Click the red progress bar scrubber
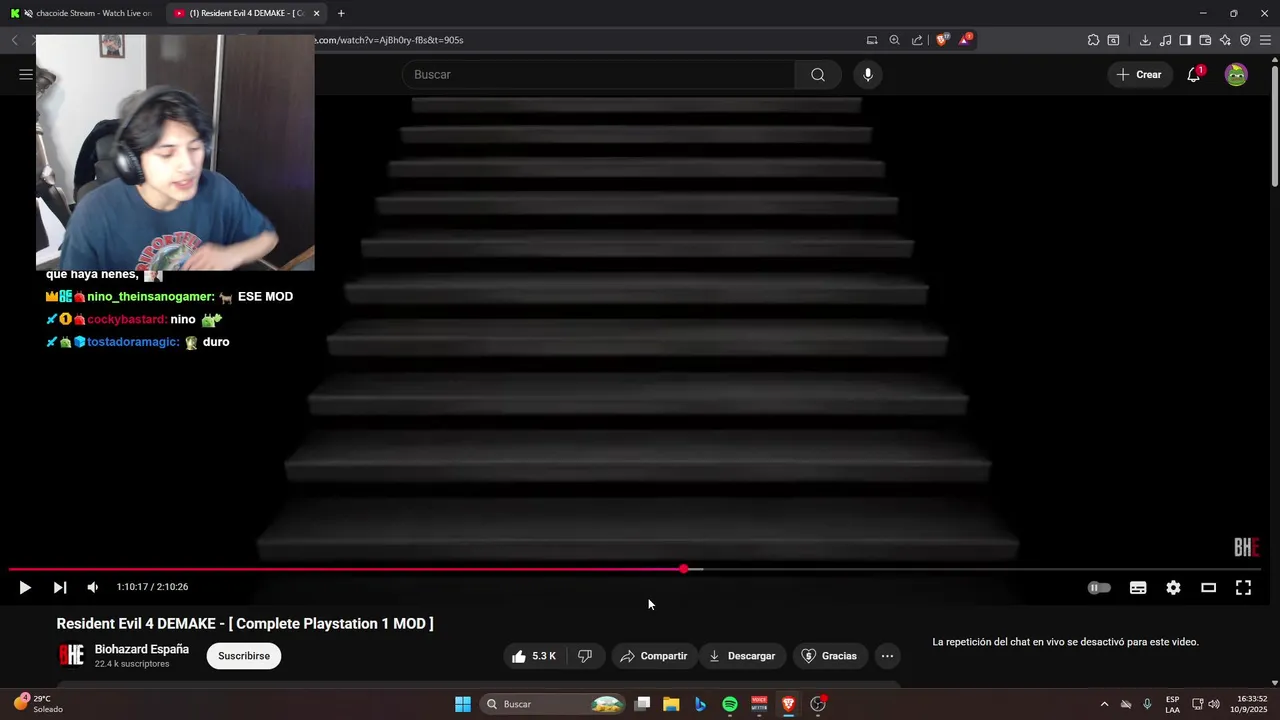This screenshot has width=1280, height=720. pyautogui.click(x=683, y=569)
